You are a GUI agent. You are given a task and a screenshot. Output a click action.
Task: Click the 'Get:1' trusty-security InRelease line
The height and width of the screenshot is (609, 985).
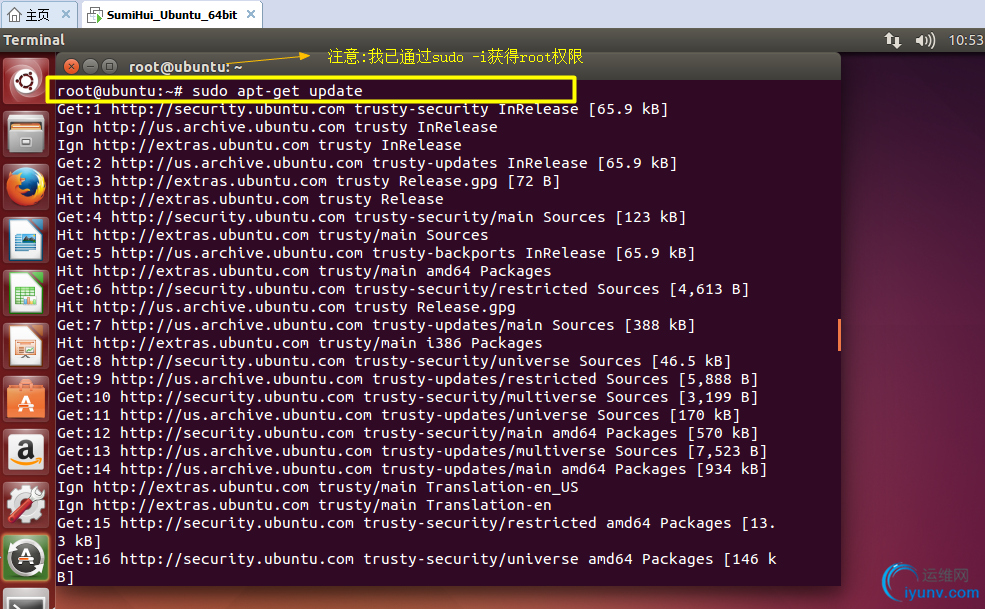362,109
